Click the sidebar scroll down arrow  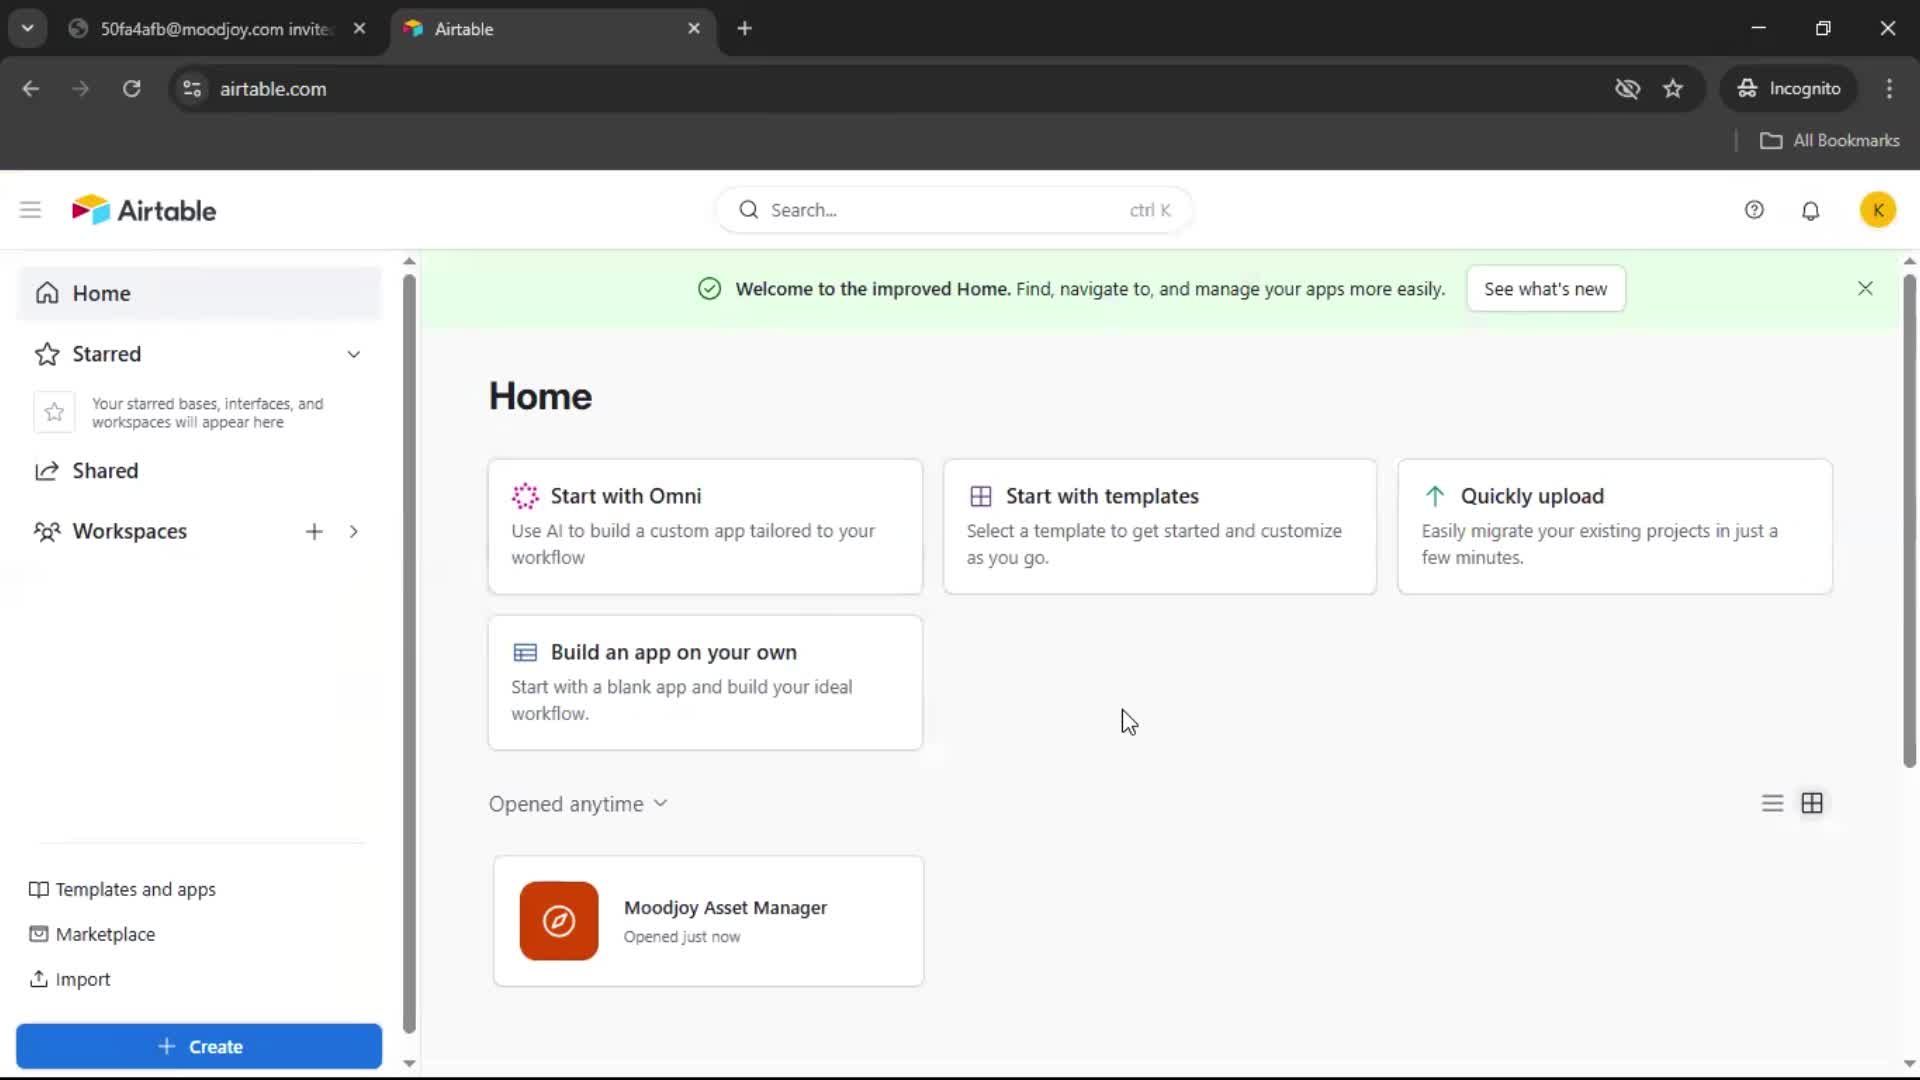click(x=409, y=1063)
